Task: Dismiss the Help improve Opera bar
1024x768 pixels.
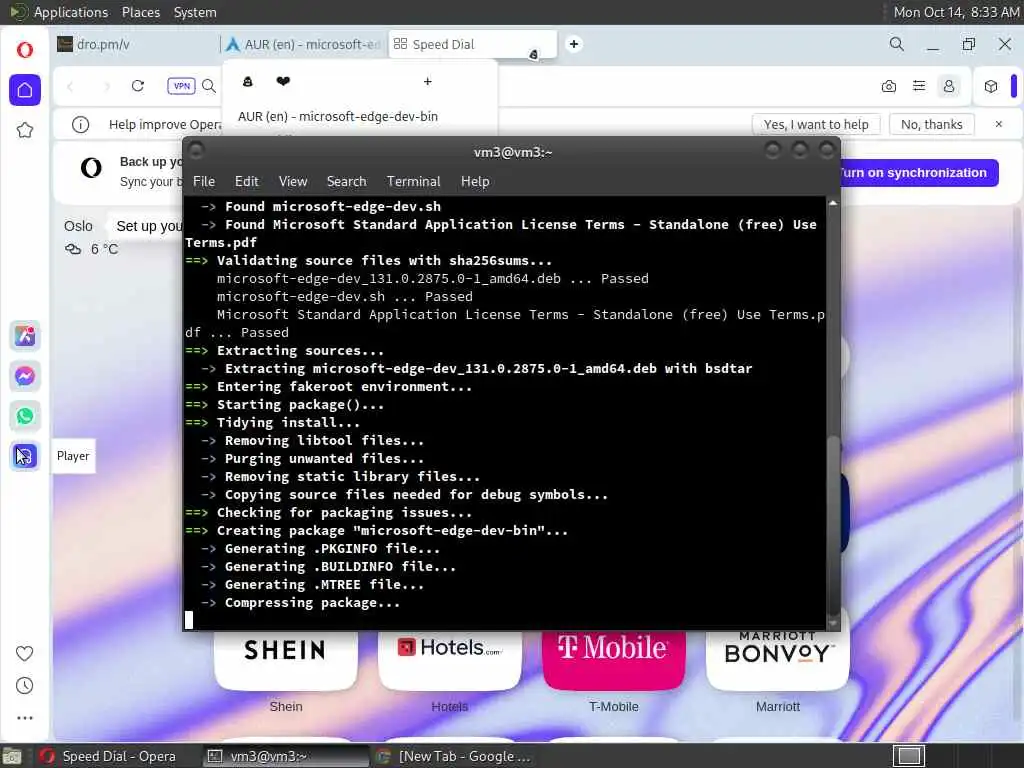Action: [999, 124]
